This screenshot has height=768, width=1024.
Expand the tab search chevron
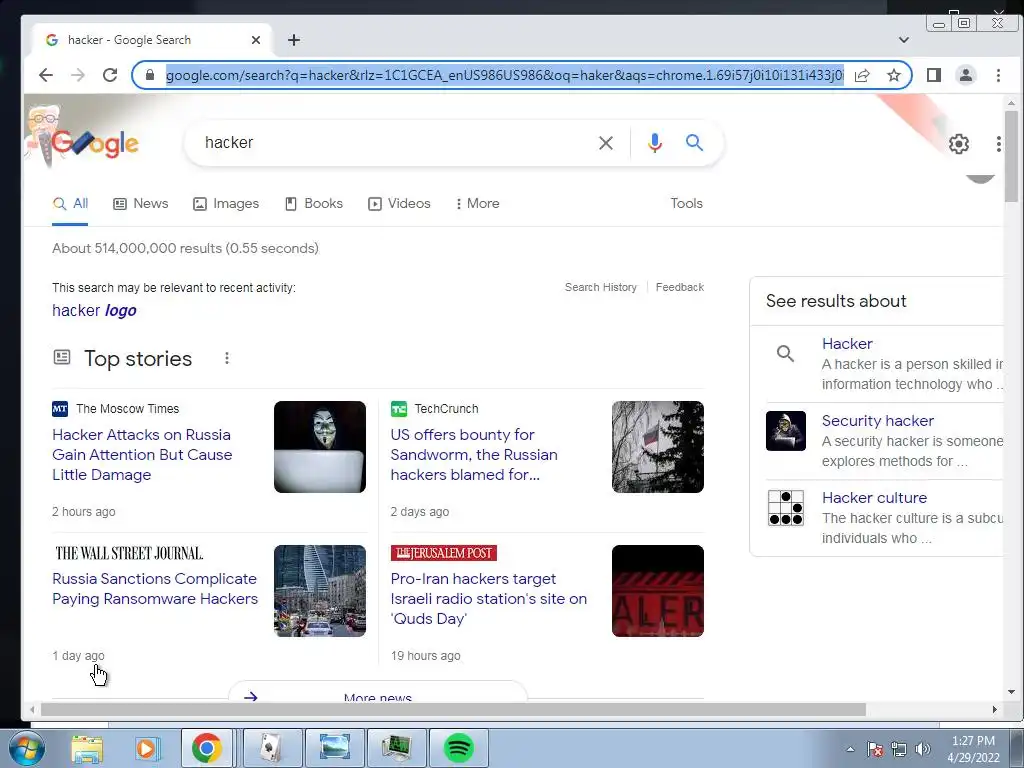coord(904,40)
